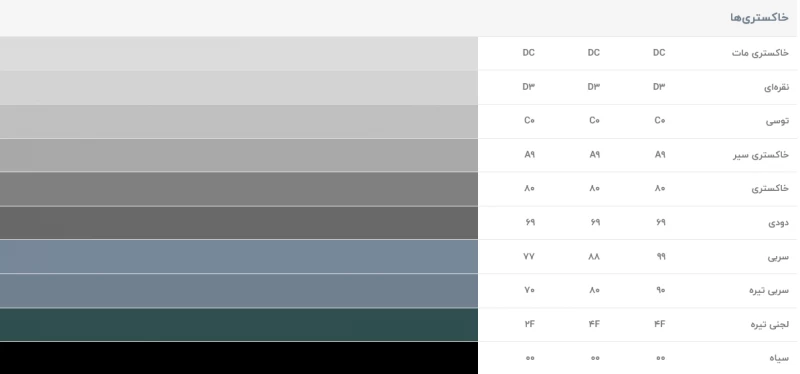Pick the توسی color swatch
Image resolution: width=800 pixels, height=374 pixels.
pyautogui.click(x=239, y=121)
